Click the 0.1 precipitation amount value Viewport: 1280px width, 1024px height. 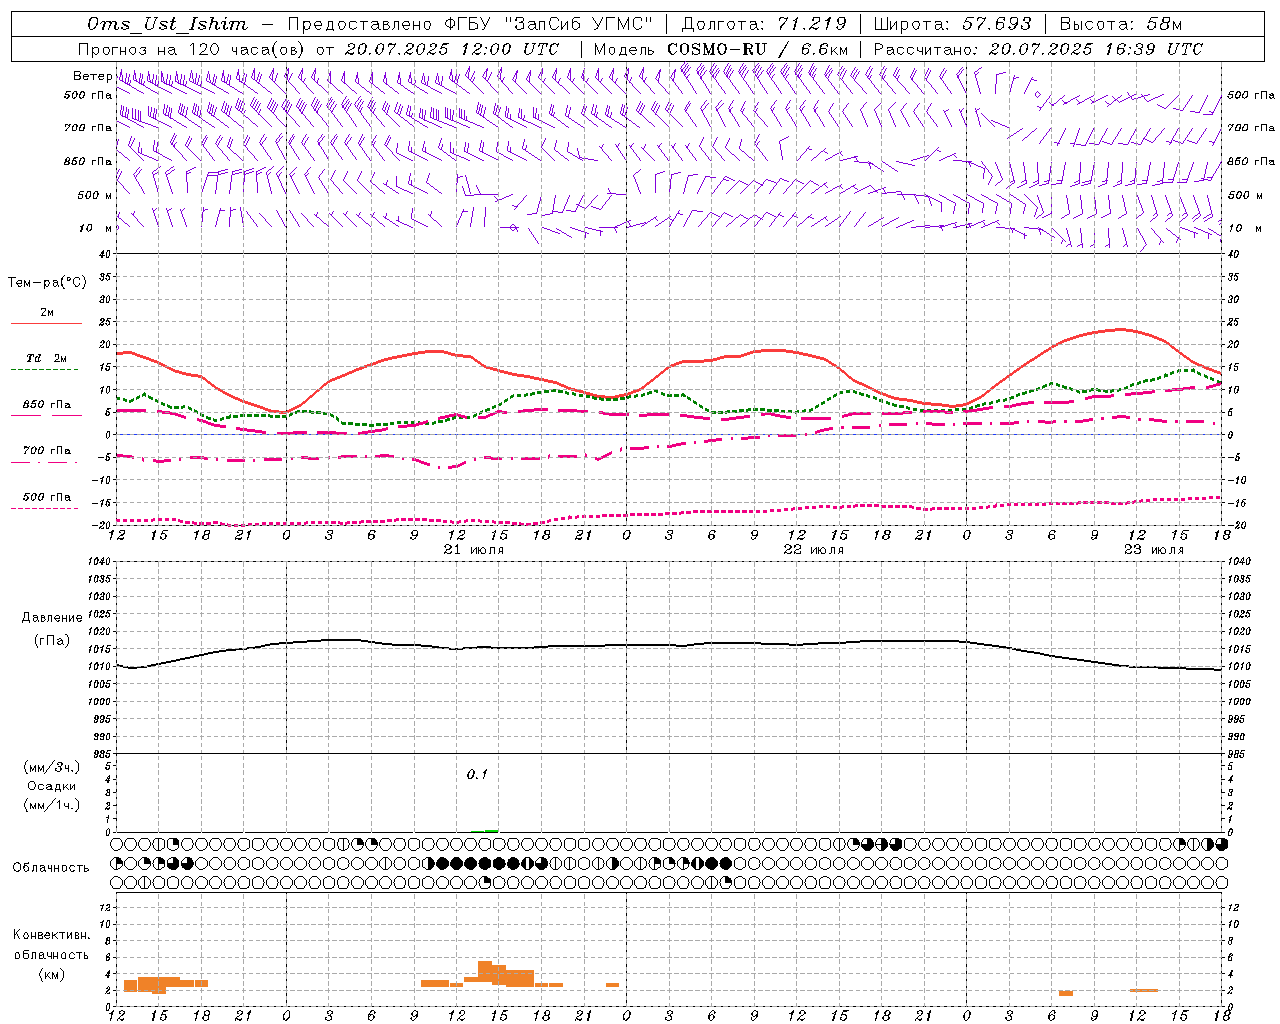coord(477,774)
